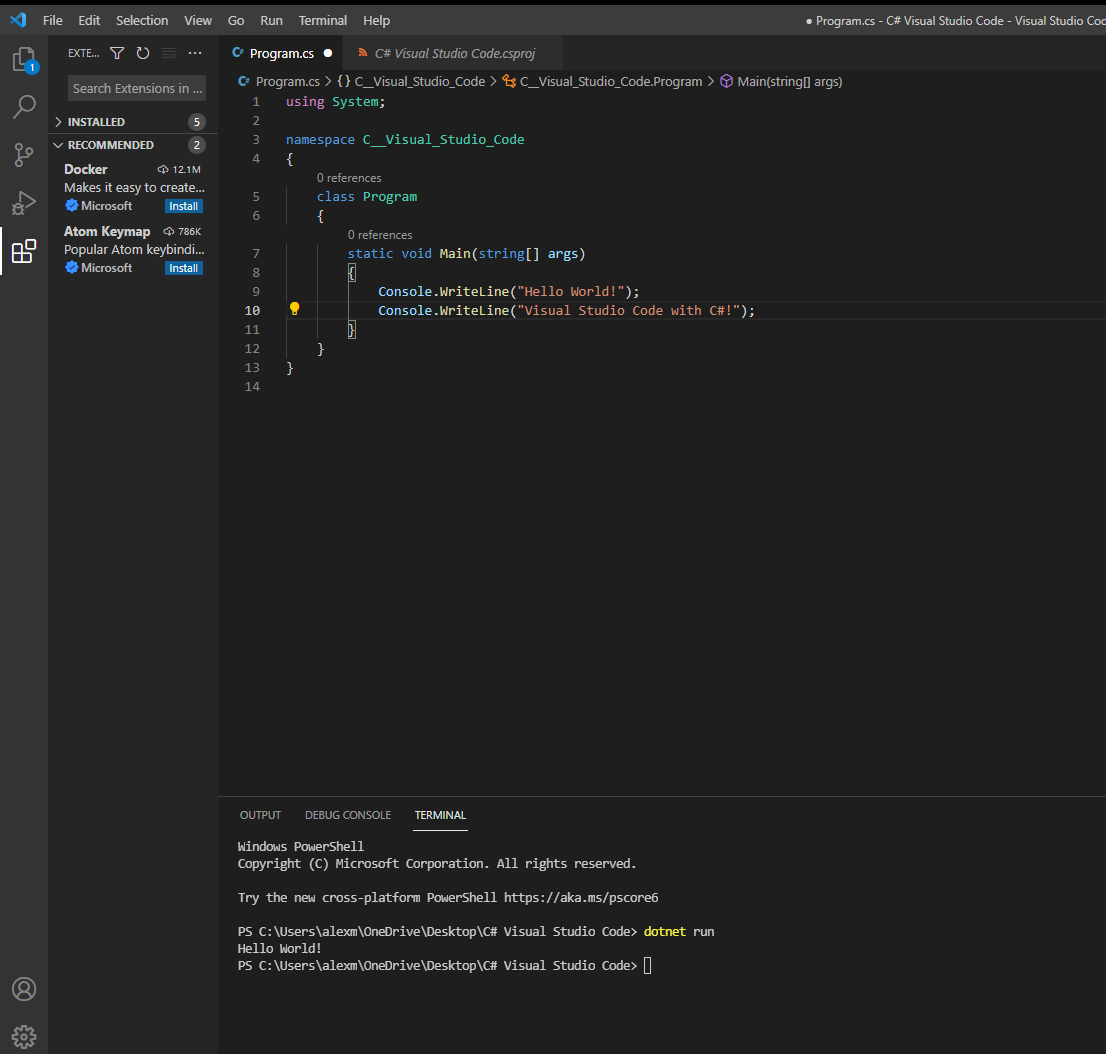
Task: Click the recommended extensions count badge 2
Action: 197,145
